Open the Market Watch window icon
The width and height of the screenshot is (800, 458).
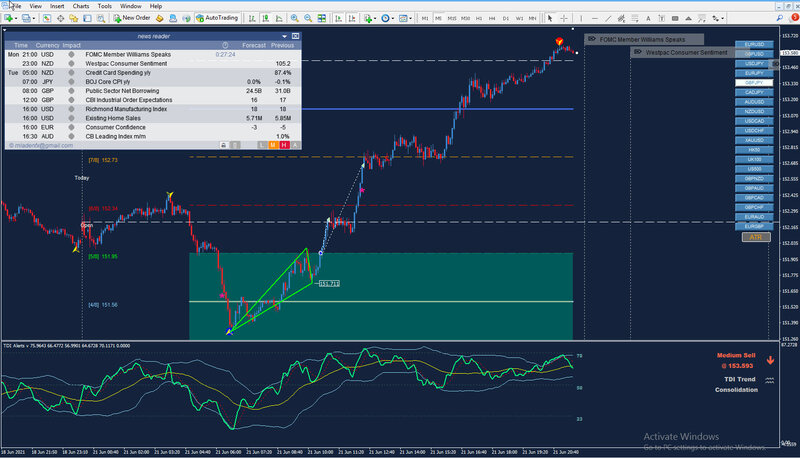[x=46, y=18]
